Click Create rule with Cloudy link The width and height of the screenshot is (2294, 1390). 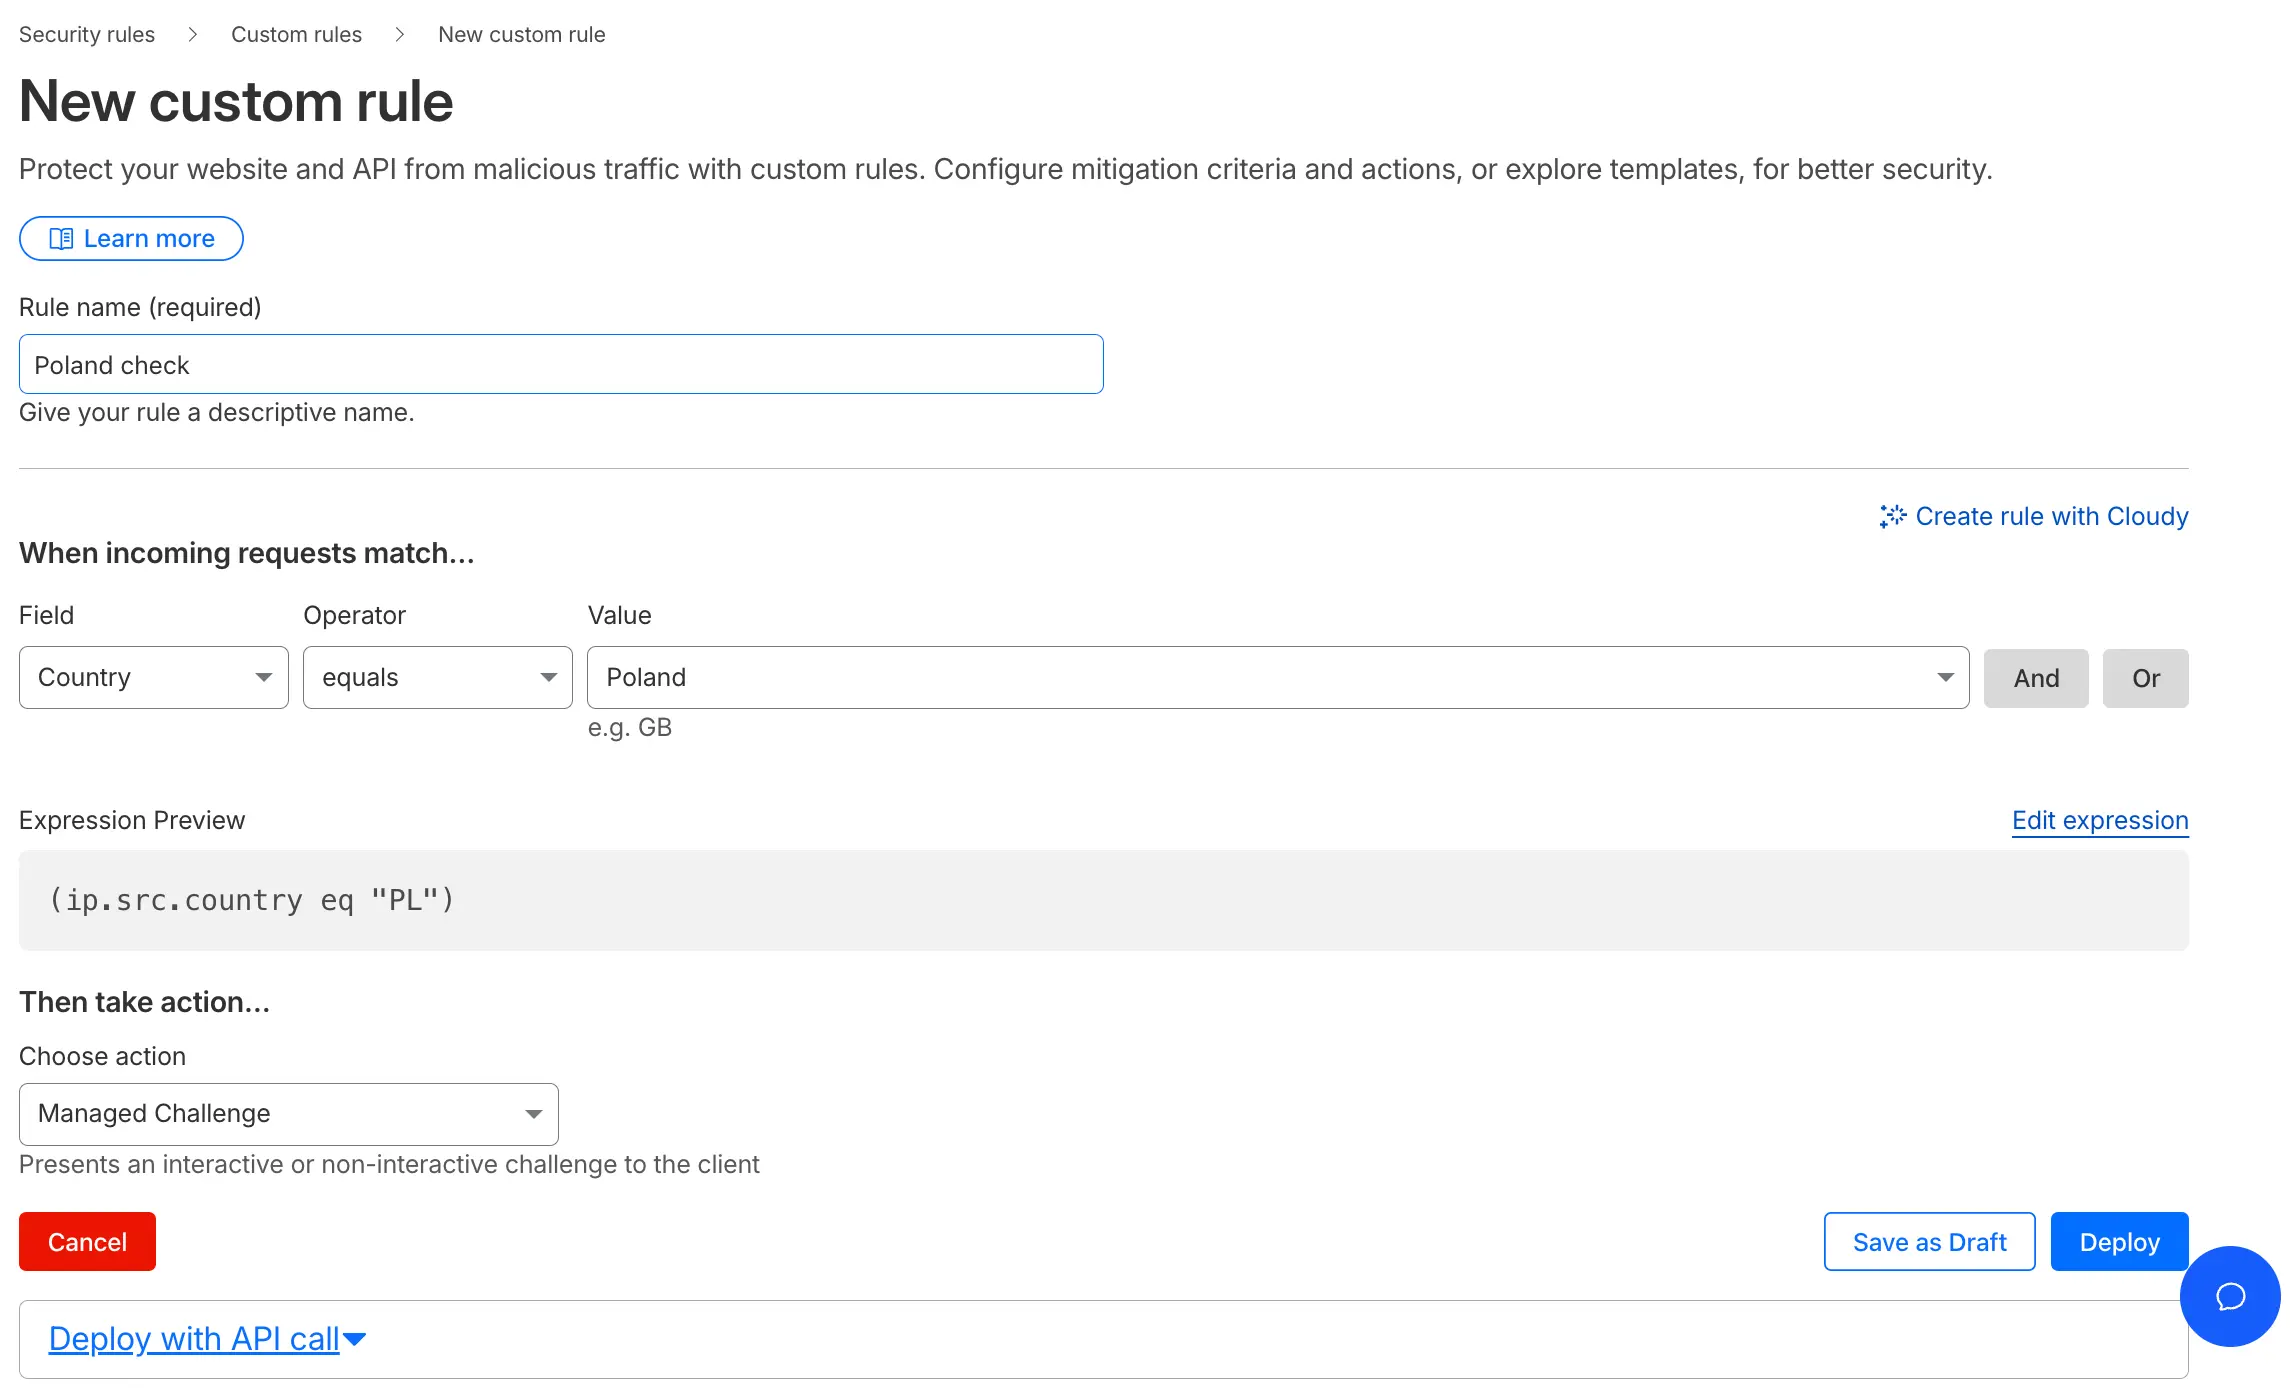point(2051,516)
